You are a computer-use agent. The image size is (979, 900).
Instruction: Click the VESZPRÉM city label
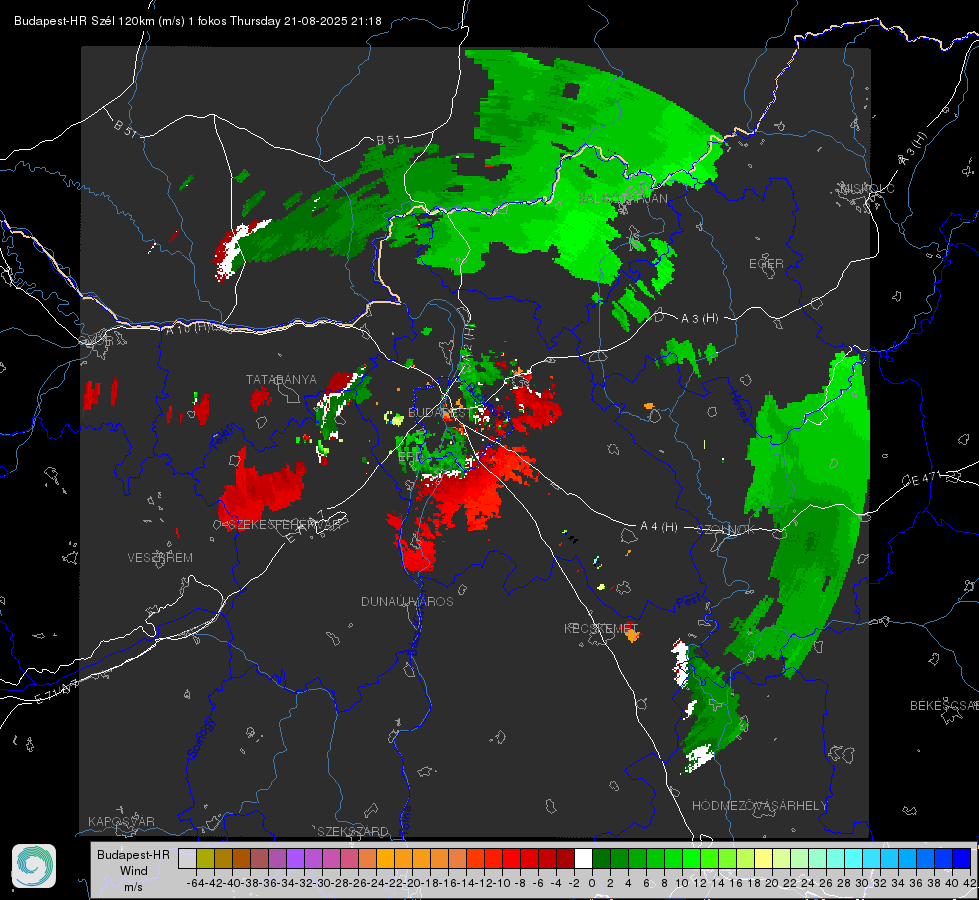160,558
